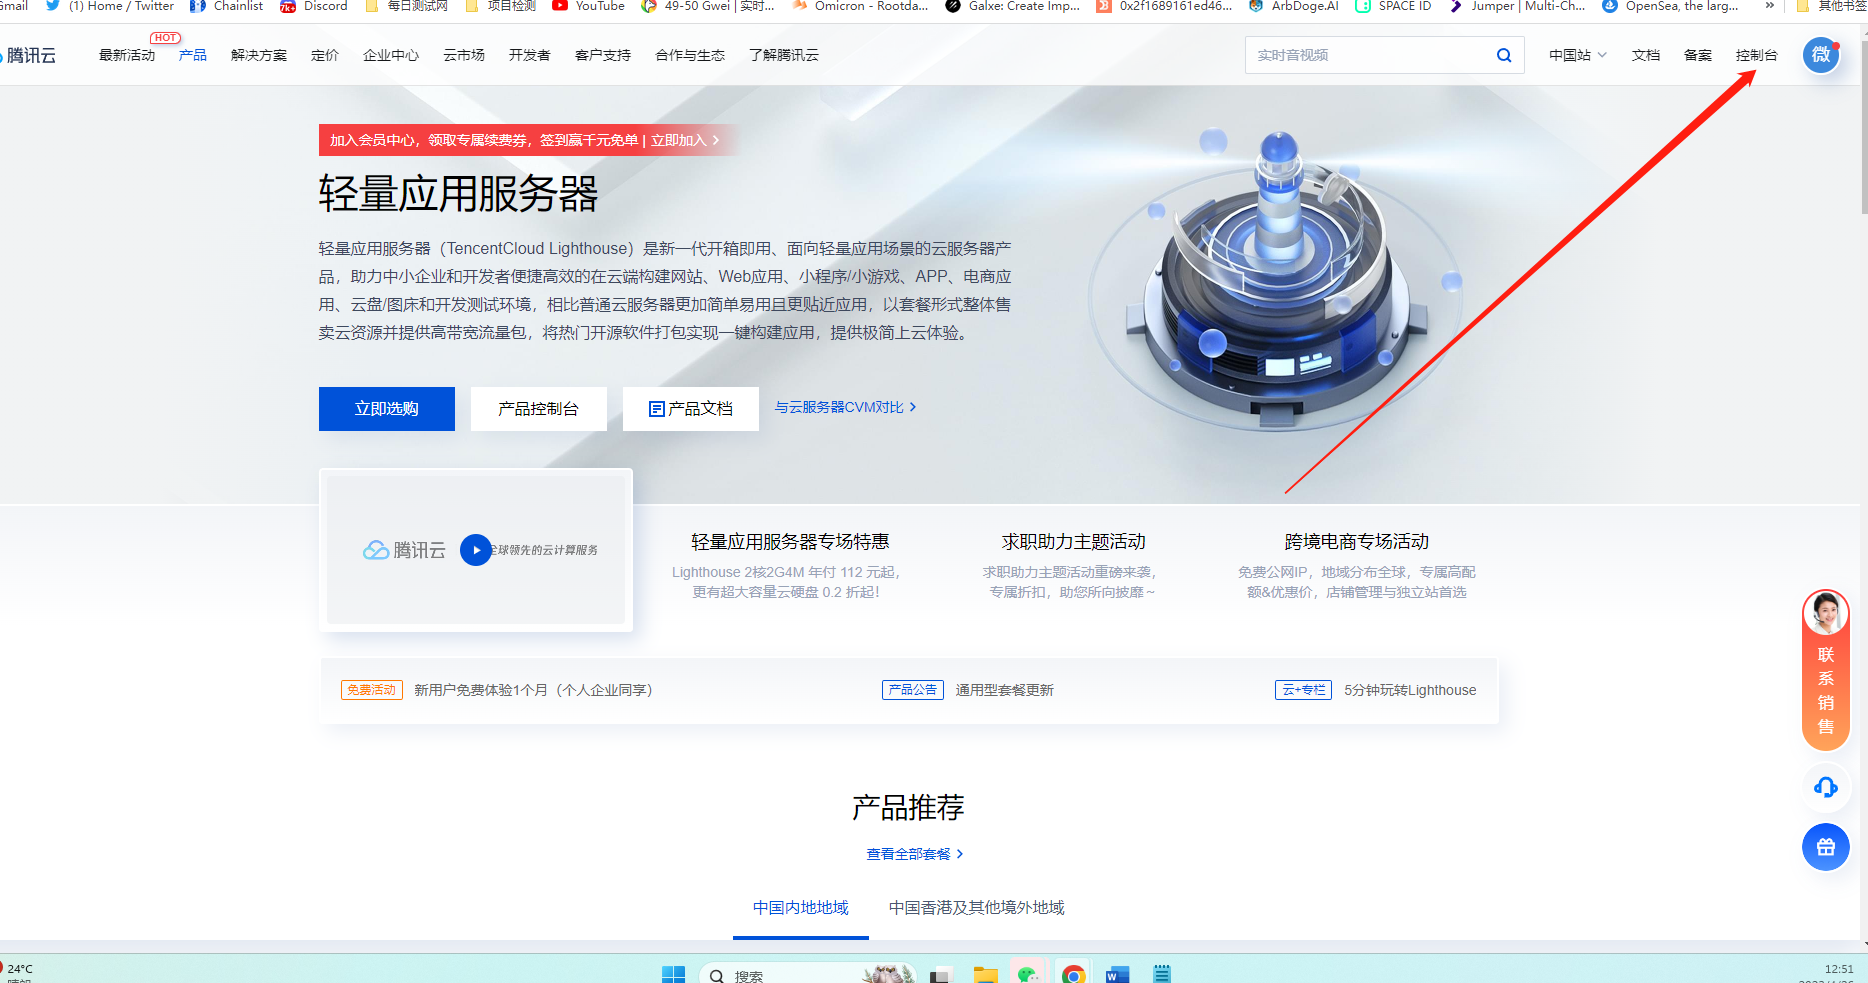
Task: Open 最新活动 in the top navigation
Action: tap(127, 55)
